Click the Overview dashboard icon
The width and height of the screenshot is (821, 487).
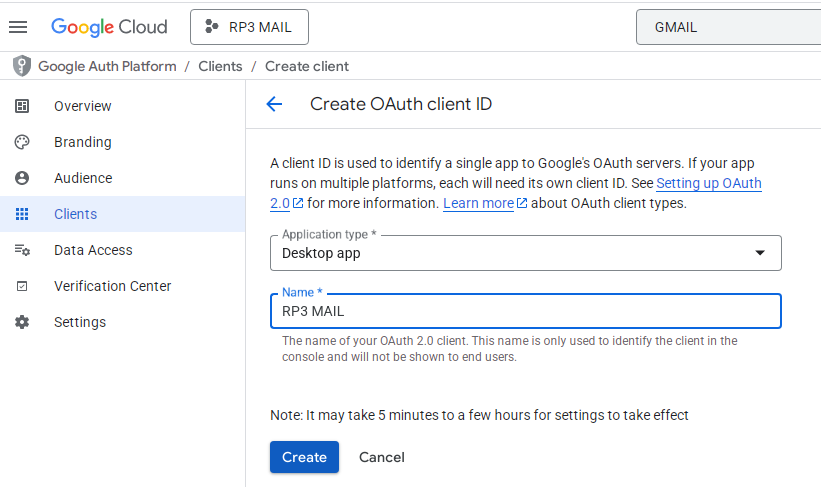(x=22, y=106)
